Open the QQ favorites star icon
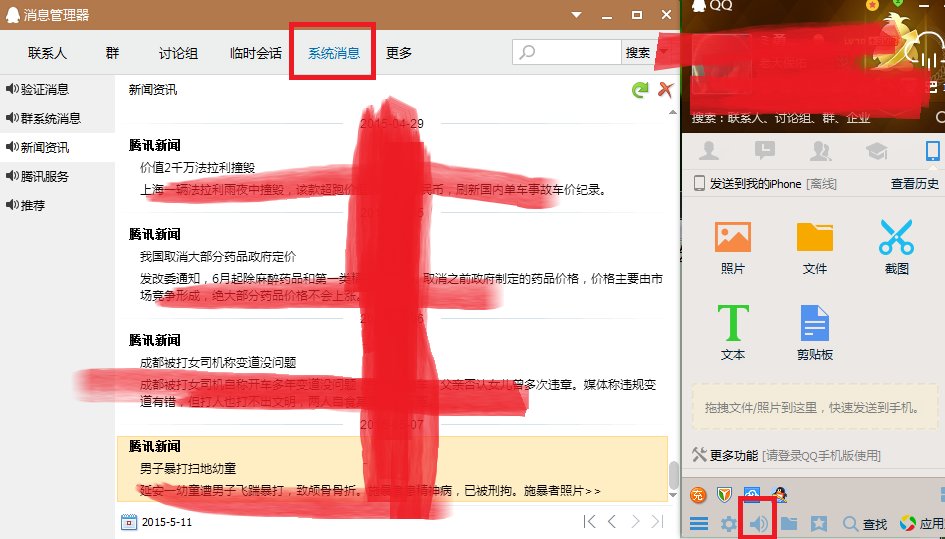Image resolution: width=945 pixels, height=539 pixels. (x=818, y=523)
